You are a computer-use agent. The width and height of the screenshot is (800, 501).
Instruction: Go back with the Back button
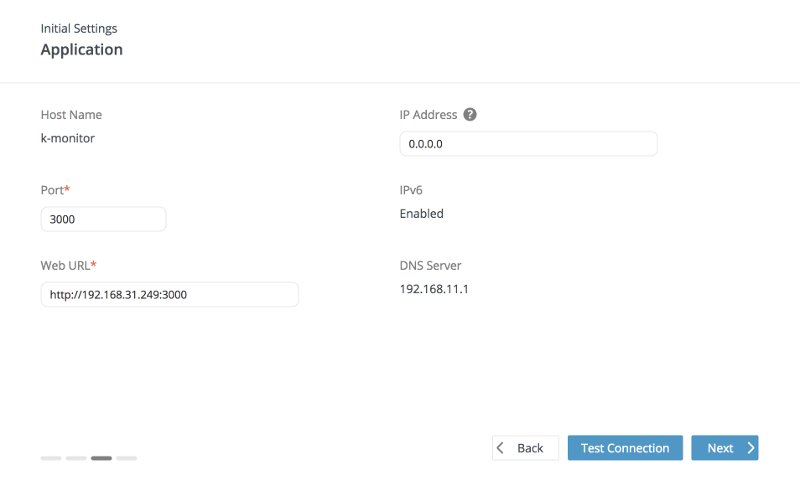click(525, 448)
